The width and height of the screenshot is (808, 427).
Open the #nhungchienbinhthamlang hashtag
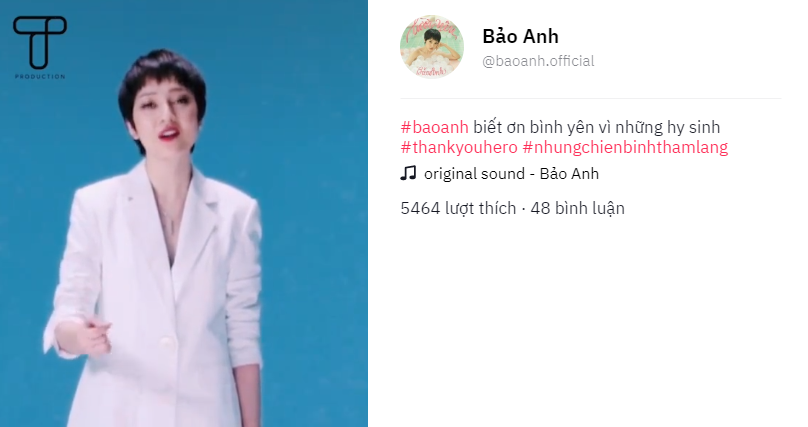(x=625, y=147)
